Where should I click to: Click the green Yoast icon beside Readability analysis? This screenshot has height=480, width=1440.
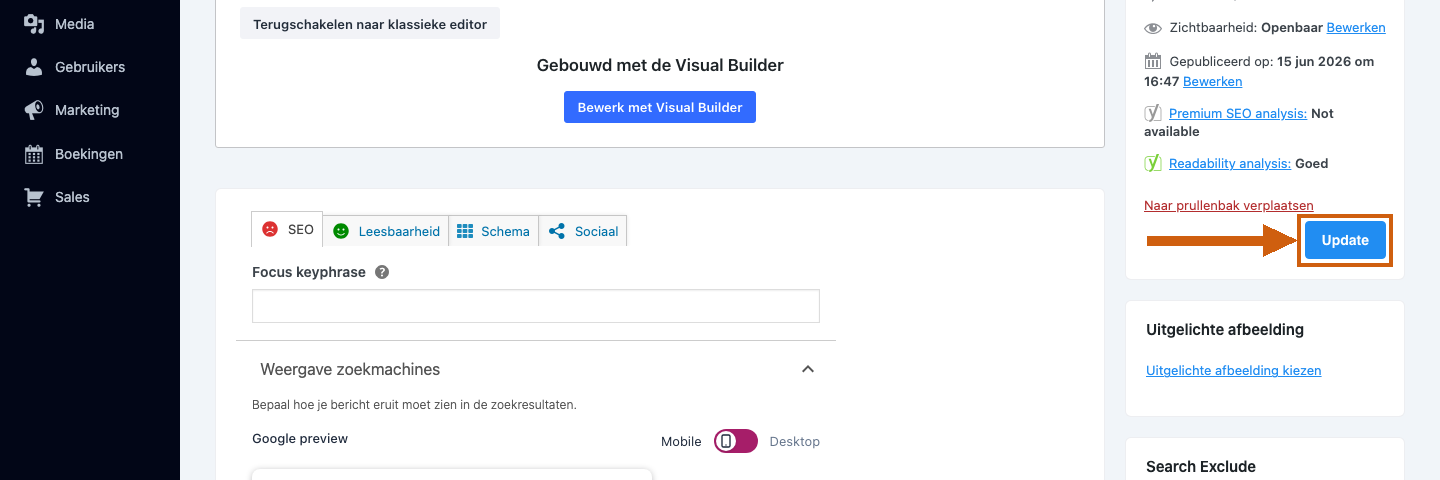click(1153, 163)
